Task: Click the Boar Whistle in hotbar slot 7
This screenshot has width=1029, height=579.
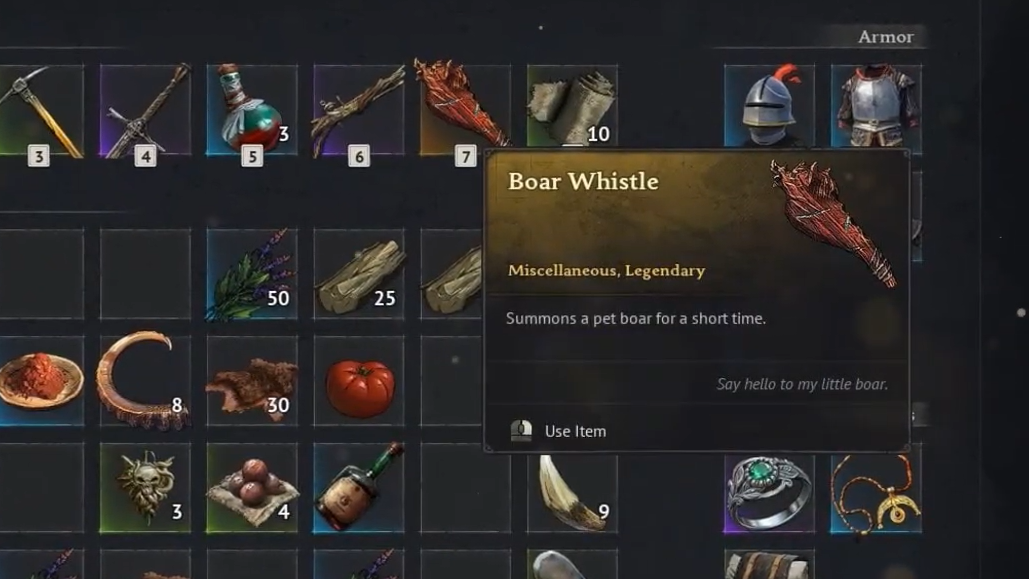Action: 465,108
